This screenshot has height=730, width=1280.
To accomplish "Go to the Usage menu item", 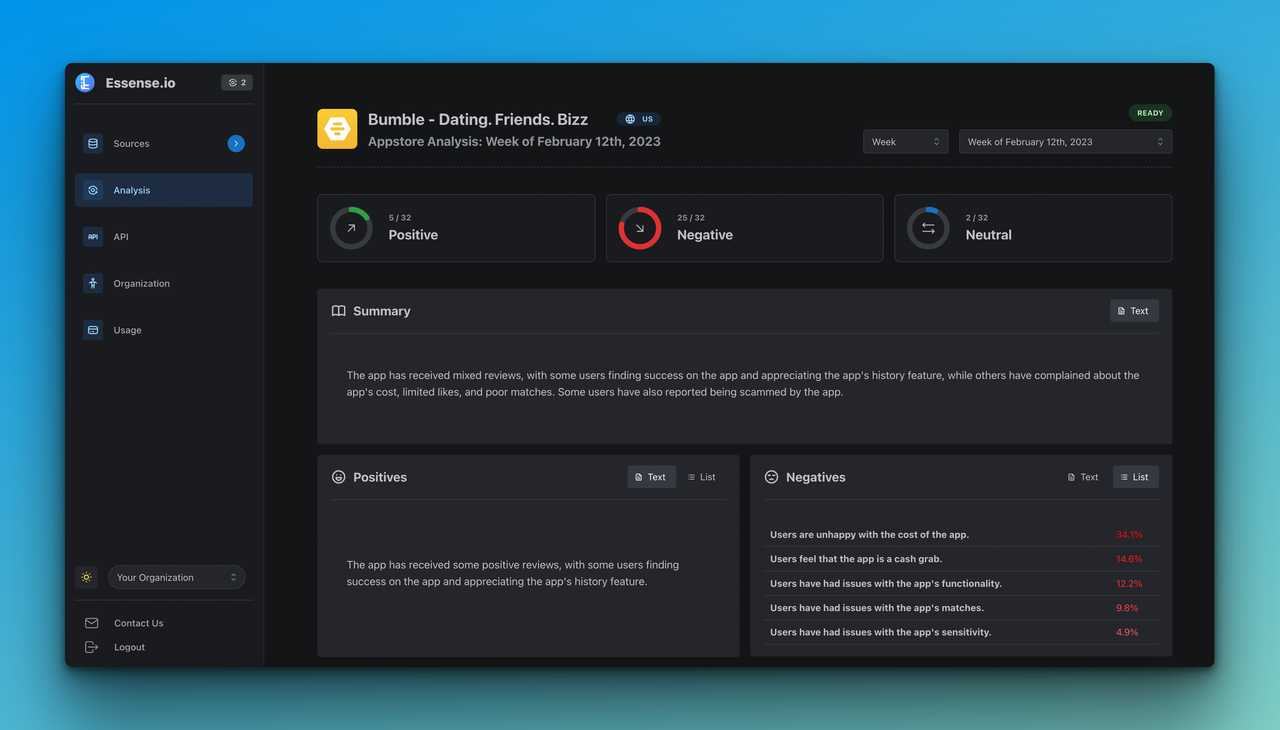I will tap(164, 330).
